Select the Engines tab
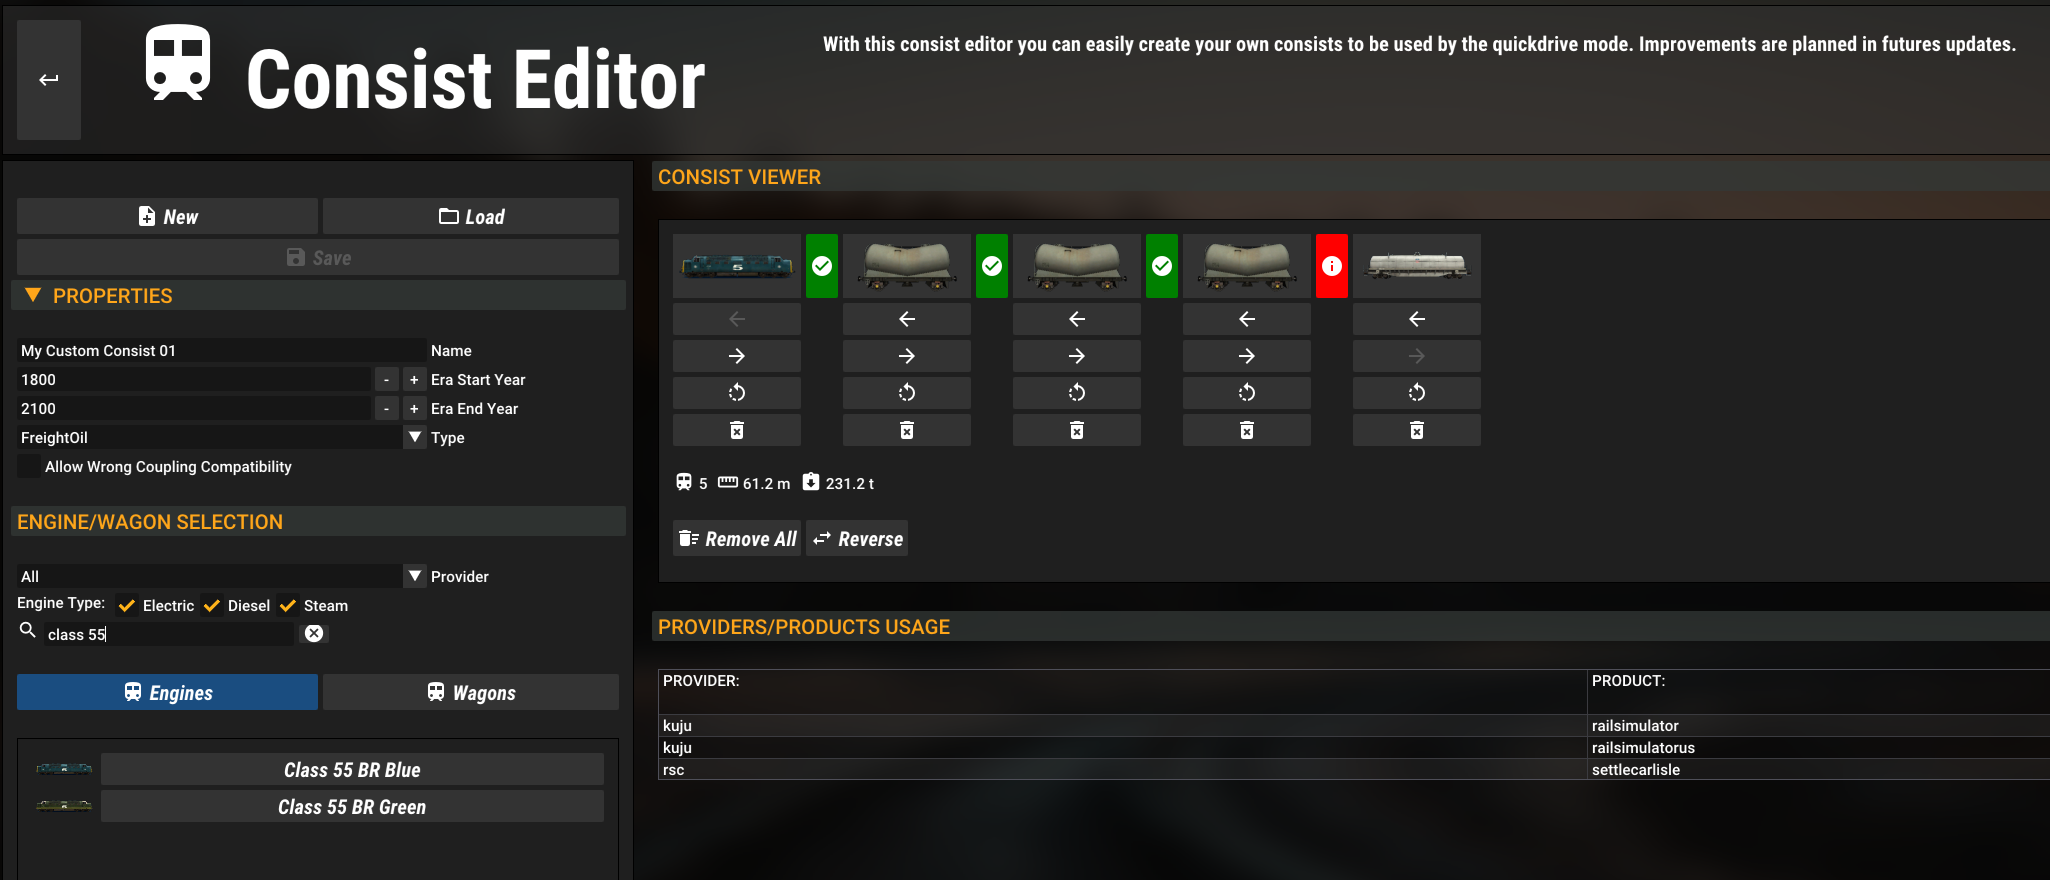Image resolution: width=2050 pixels, height=880 pixels. (168, 693)
